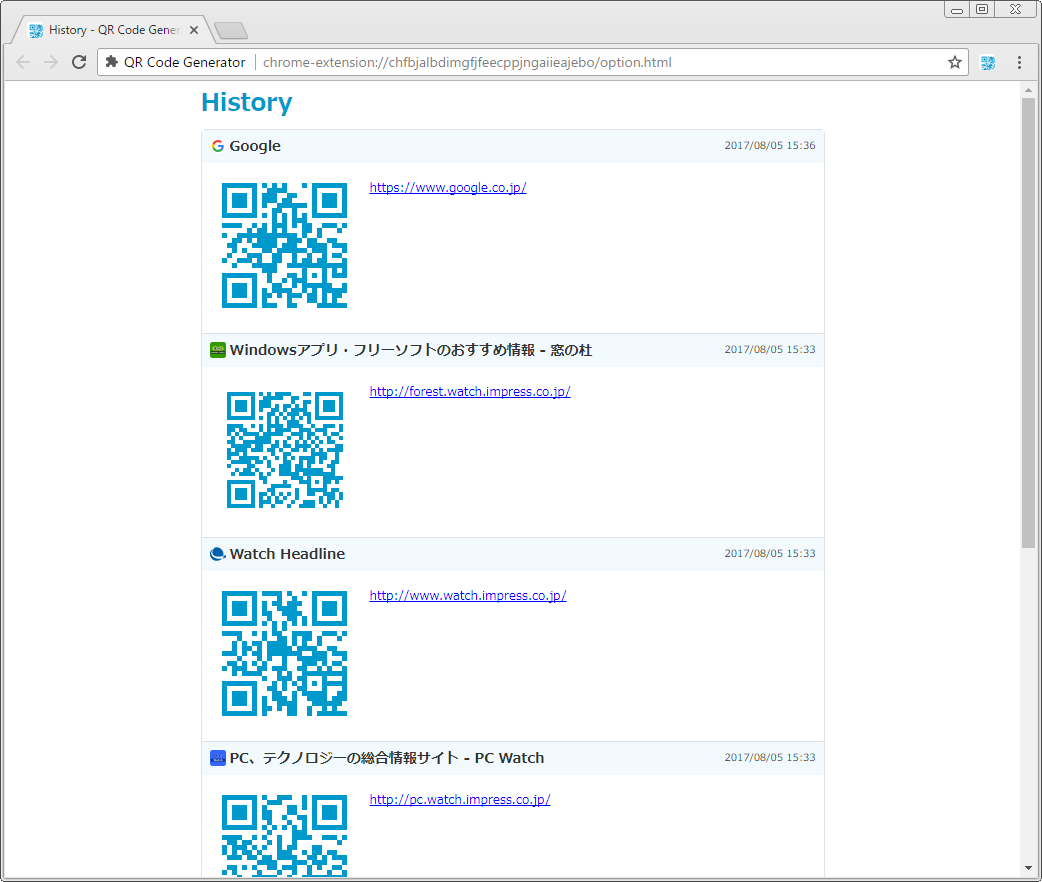Click the scrollbar up arrow
The height and width of the screenshot is (882, 1042).
click(x=1029, y=90)
